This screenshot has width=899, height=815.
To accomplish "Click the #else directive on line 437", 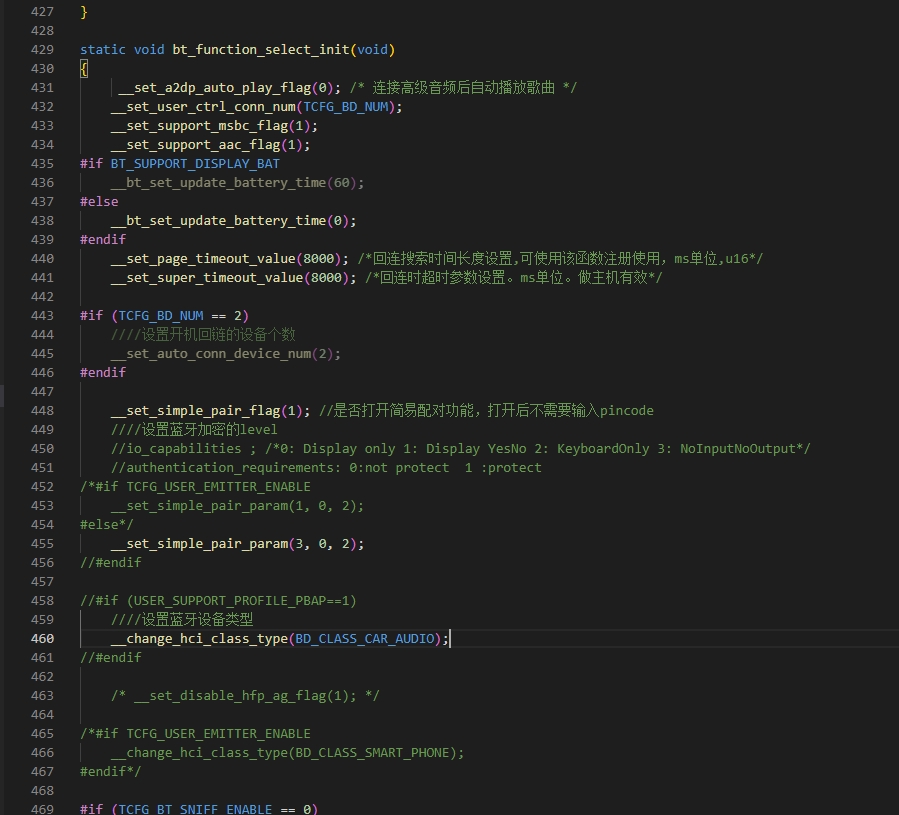I will [x=99, y=201].
